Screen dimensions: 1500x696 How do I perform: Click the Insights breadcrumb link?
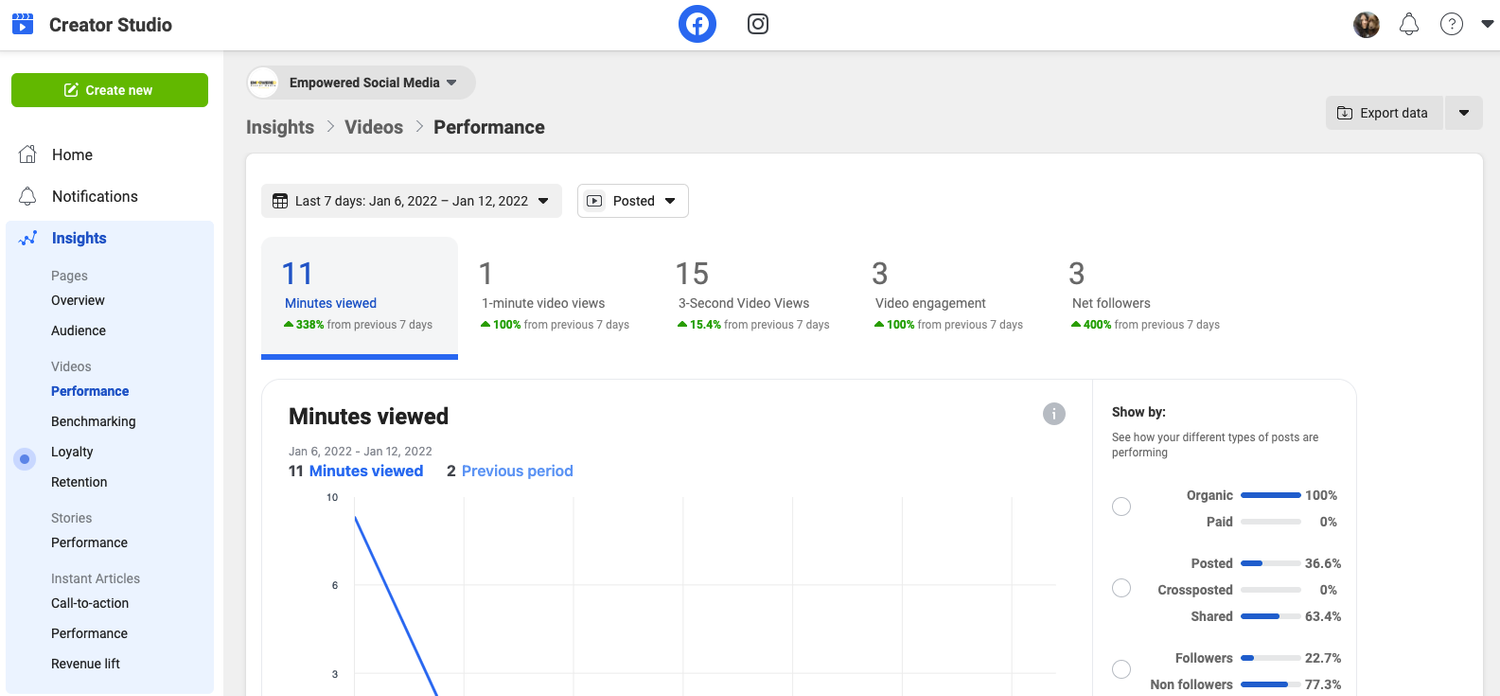(x=280, y=127)
